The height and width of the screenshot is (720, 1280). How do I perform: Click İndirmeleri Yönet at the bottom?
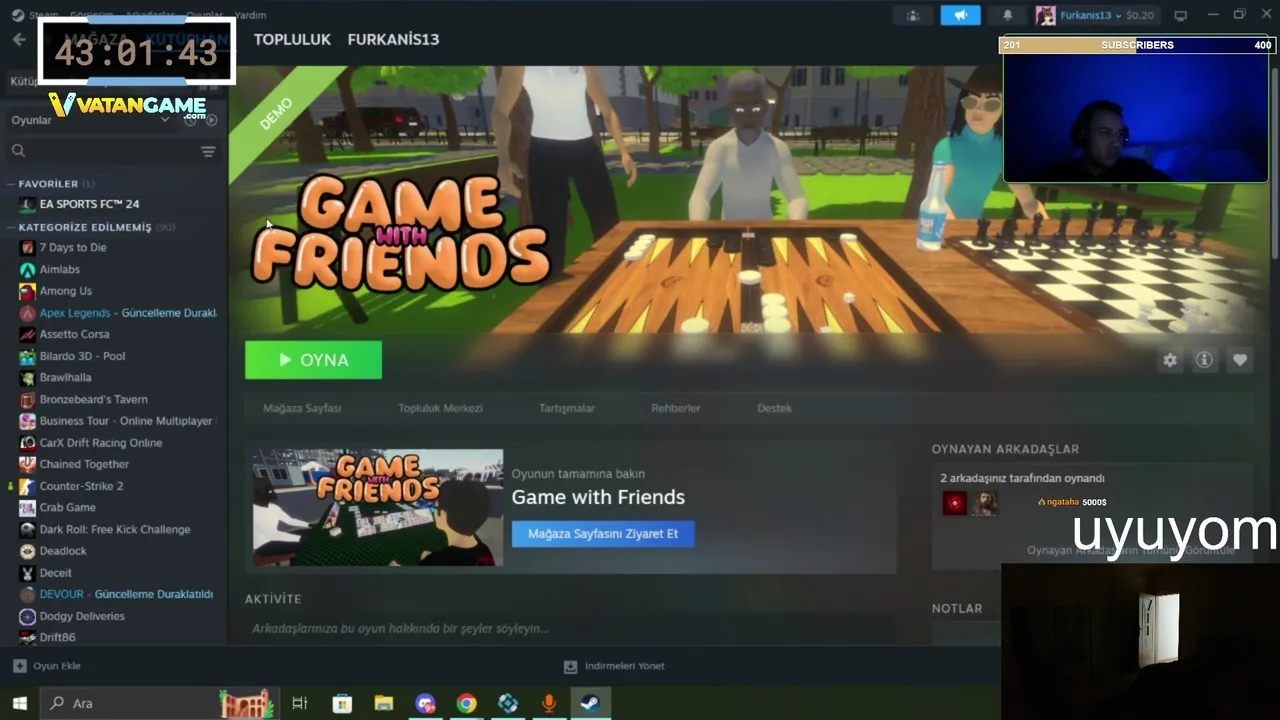tap(614, 666)
